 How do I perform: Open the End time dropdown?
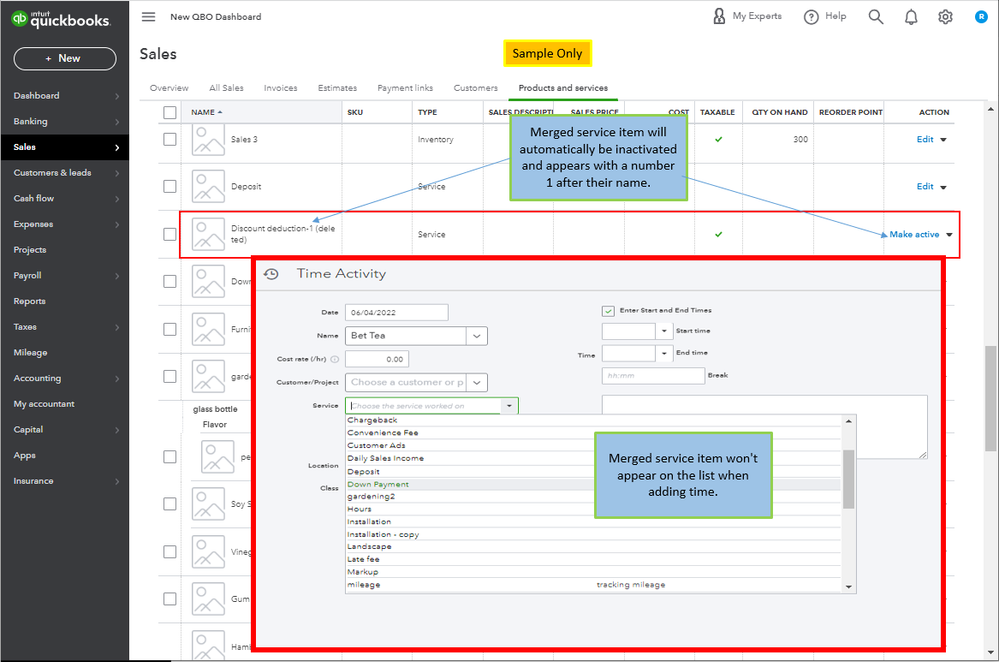pyautogui.click(x=664, y=353)
